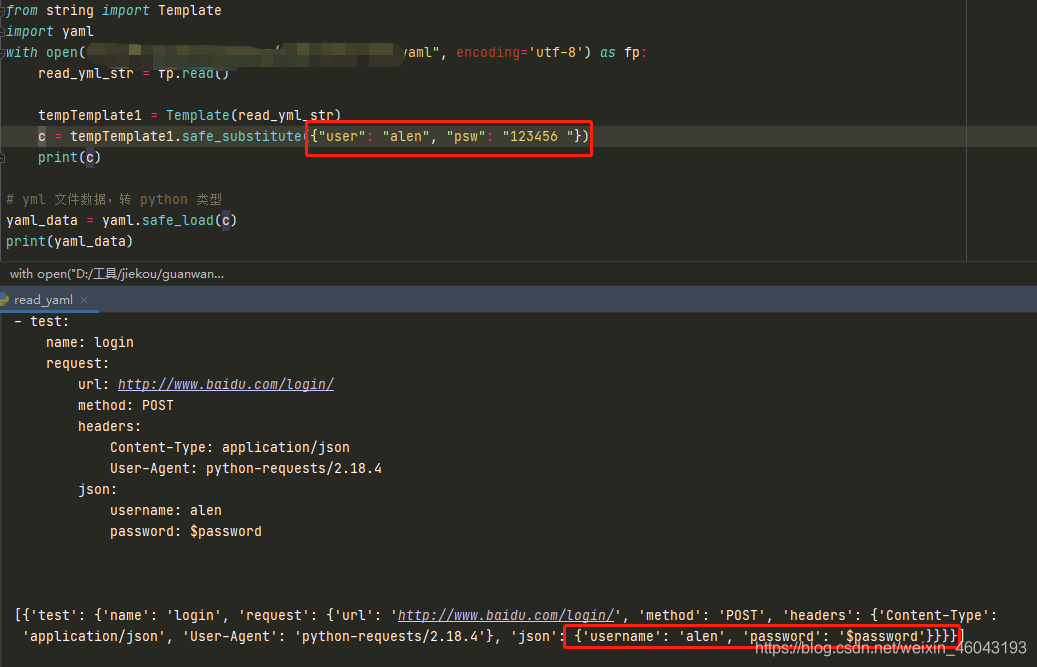Click 'yaml_data = yaml.safe_load(c)' line
The height and width of the screenshot is (667, 1037).
click(122, 220)
